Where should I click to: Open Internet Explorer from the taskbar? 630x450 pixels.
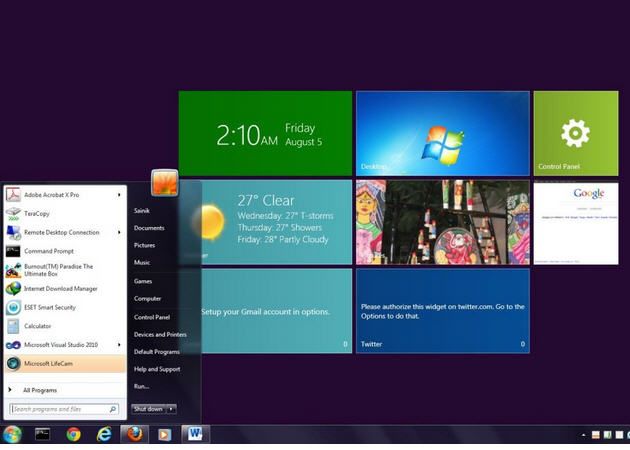(x=104, y=434)
